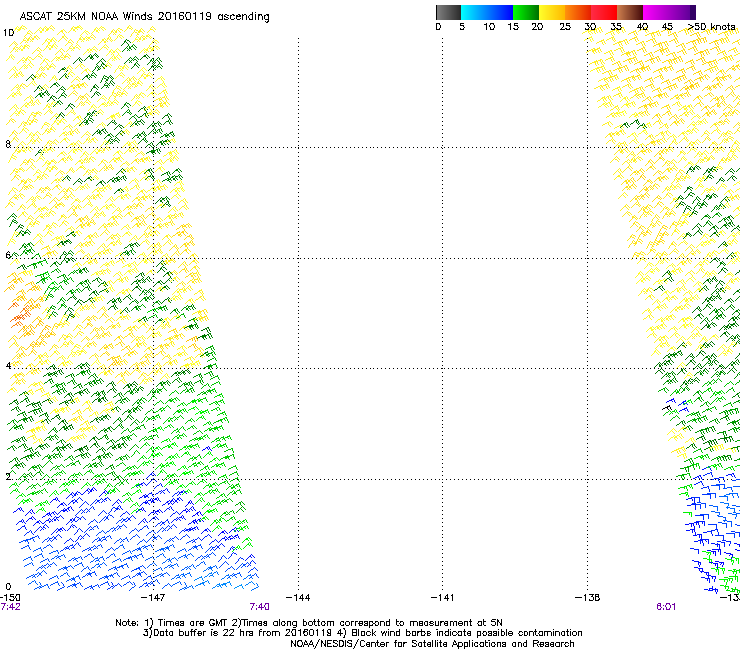Click the purple time stamp '7:42'
Screen dimensions: 740x650
pyautogui.click(x=10, y=607)
